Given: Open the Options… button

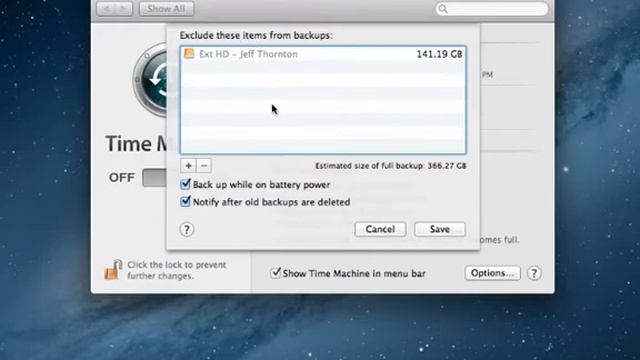Looking at the screenshot, I should pos(493,273).
